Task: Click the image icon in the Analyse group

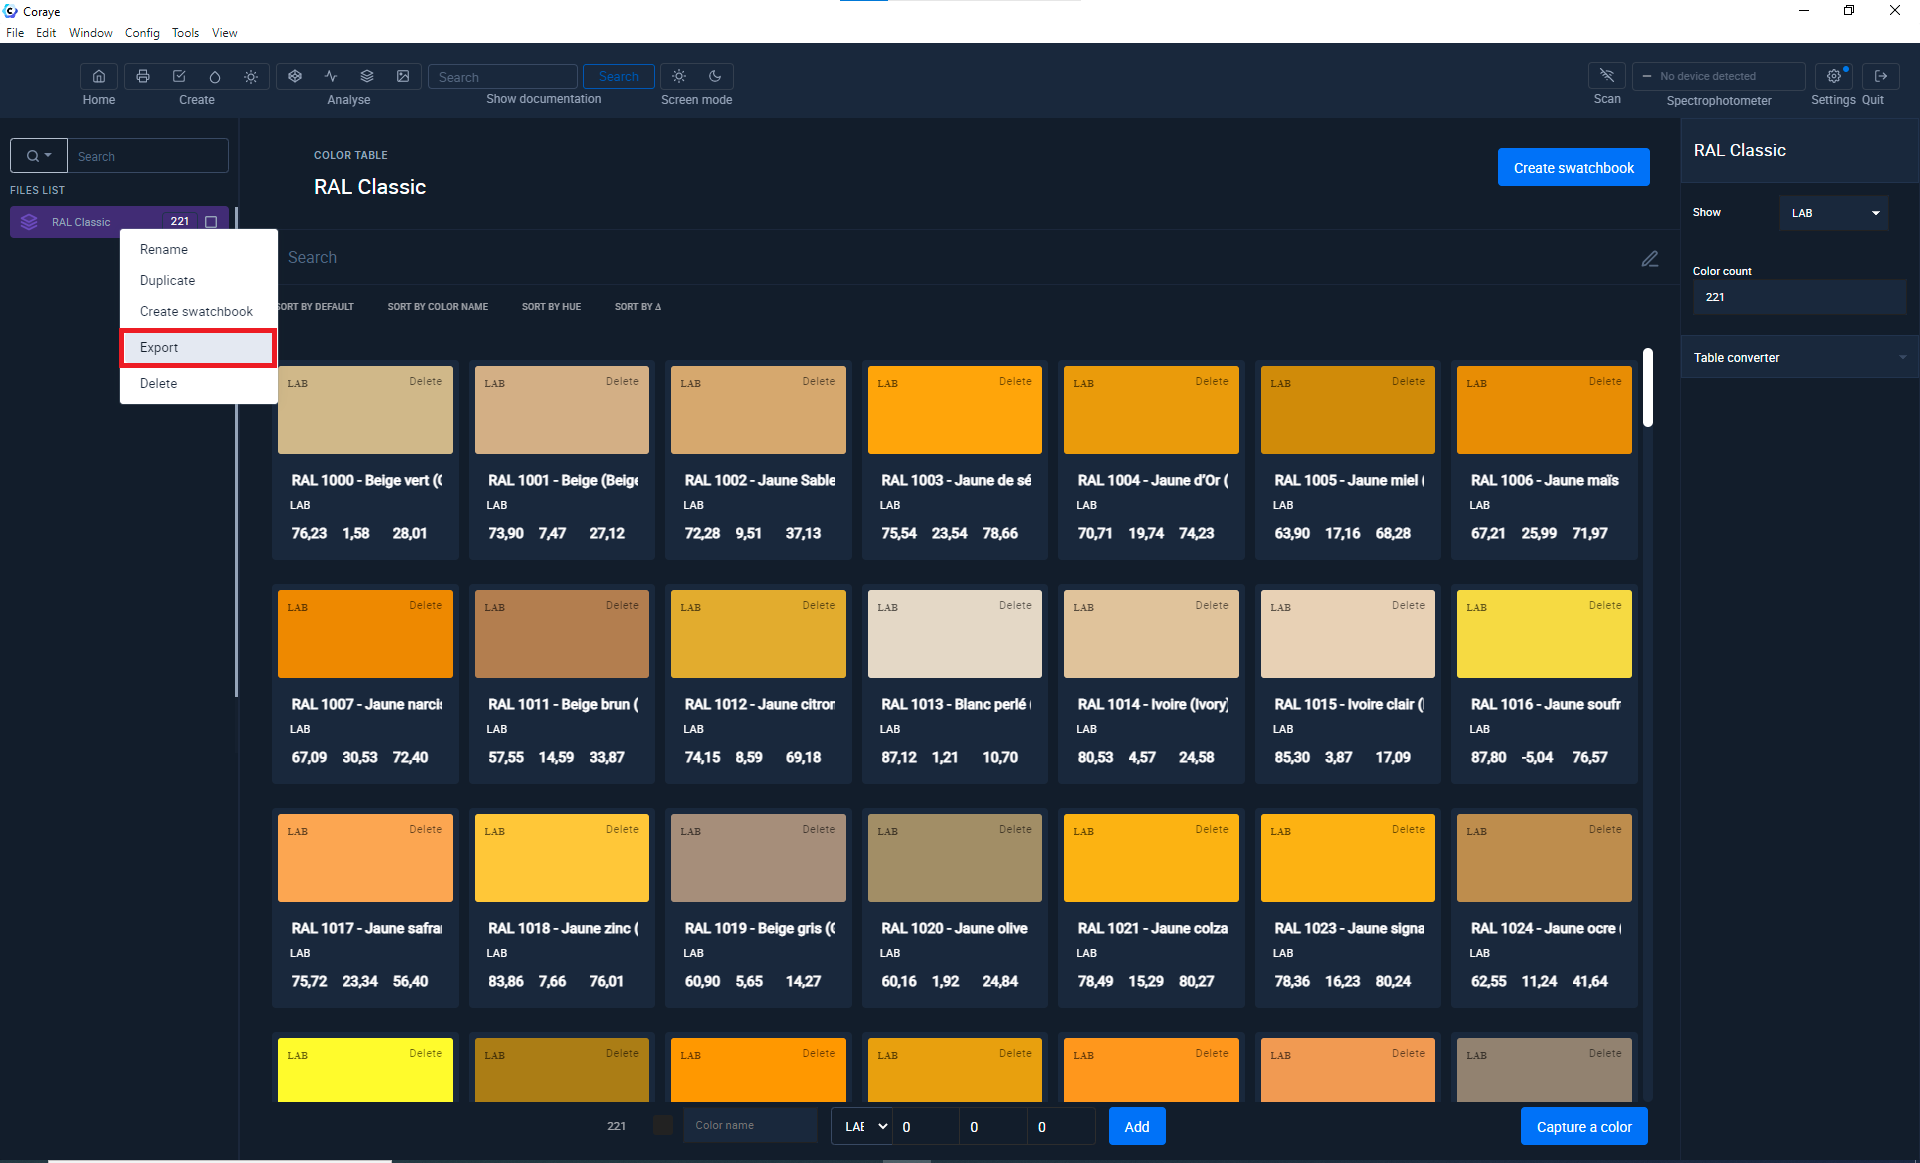Action: click(403, 76)
